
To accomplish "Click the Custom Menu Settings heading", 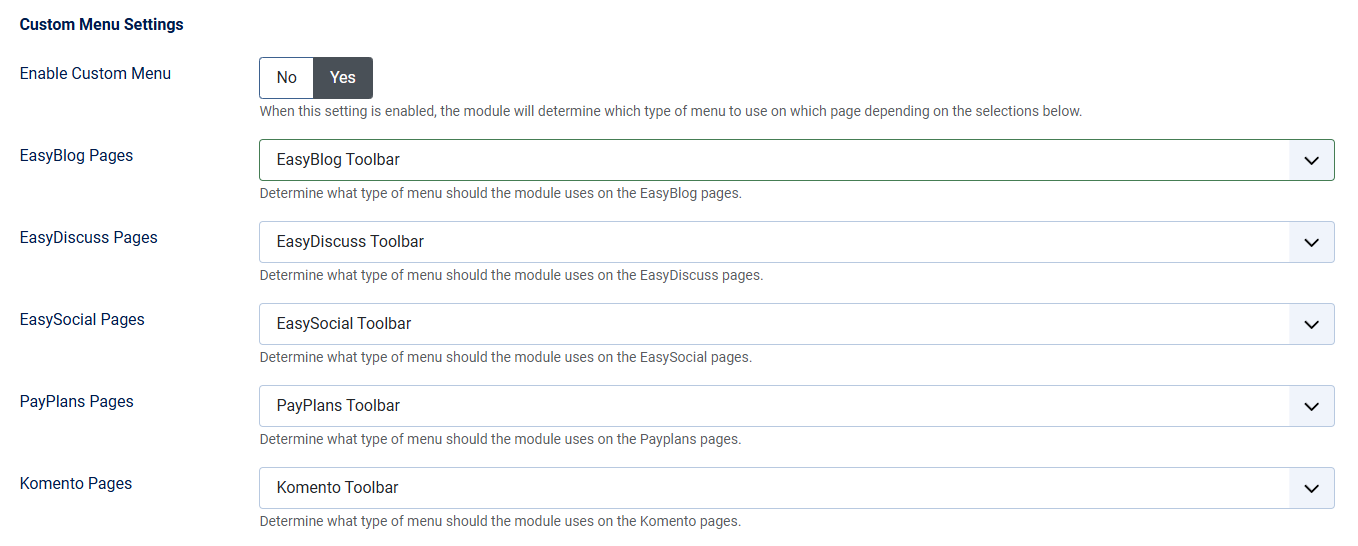I will pos(102,24).
